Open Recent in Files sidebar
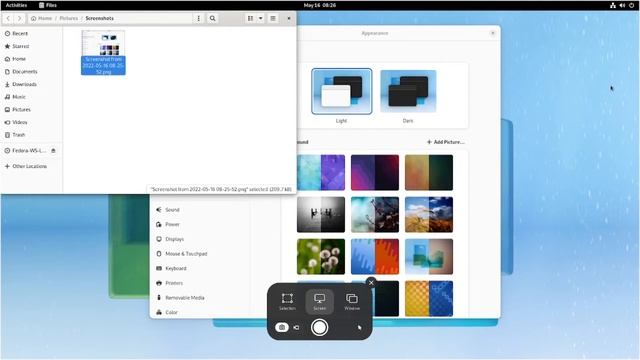This screenshot has width=640, height=360. 31,33
